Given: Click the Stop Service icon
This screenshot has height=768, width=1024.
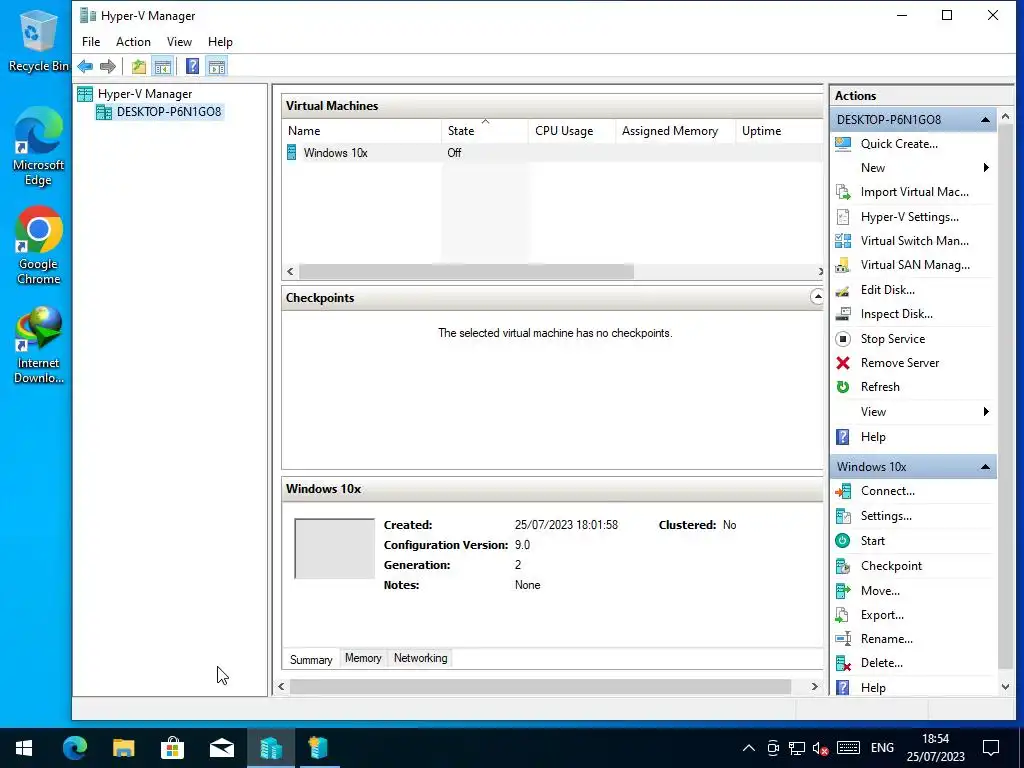Looking at the screenshot, I should coord(843,339).
